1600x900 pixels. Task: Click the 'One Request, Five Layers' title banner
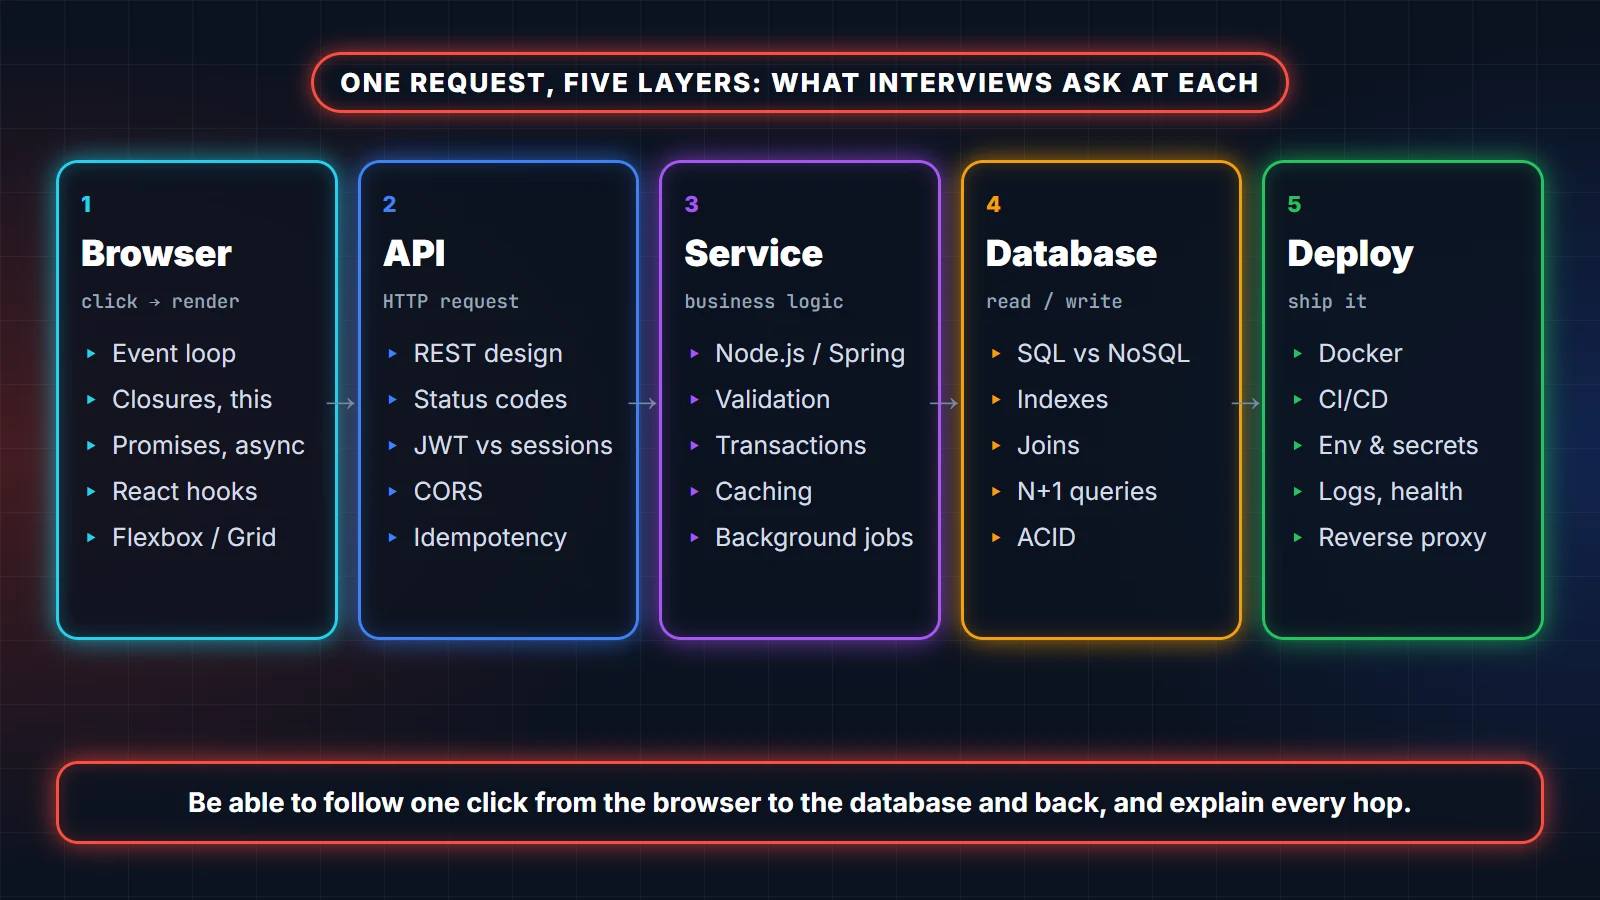pyautogui.click(x=800, y=82)
